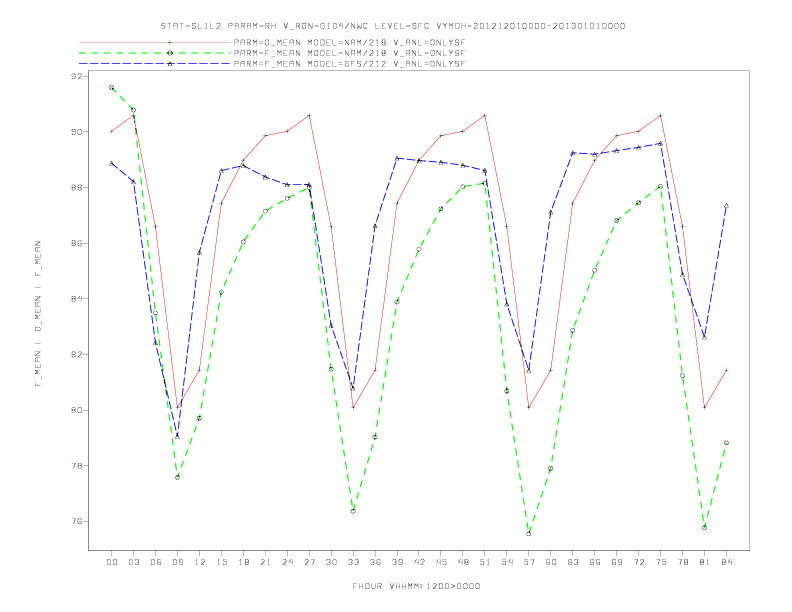Click the blue triangle data point at hour 00
Screen dimensions: 792x612
[112, 163]
